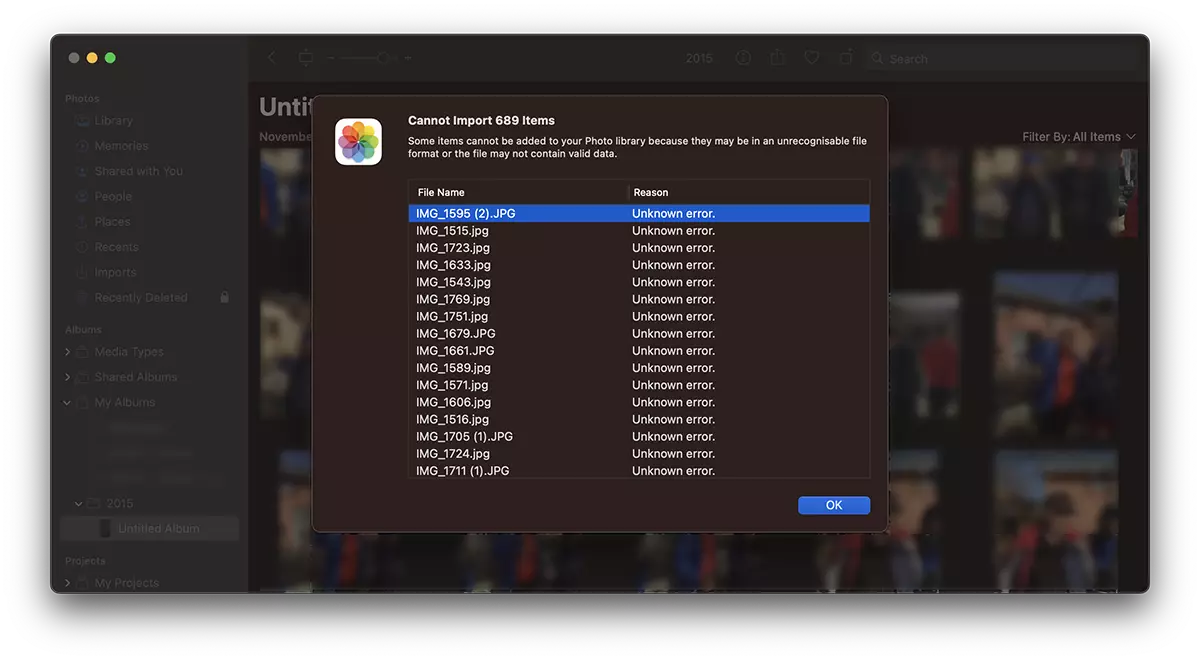Open the Filter By: All Items dropdown
Screen dimensions: 1200x660
coord(1078,137)
